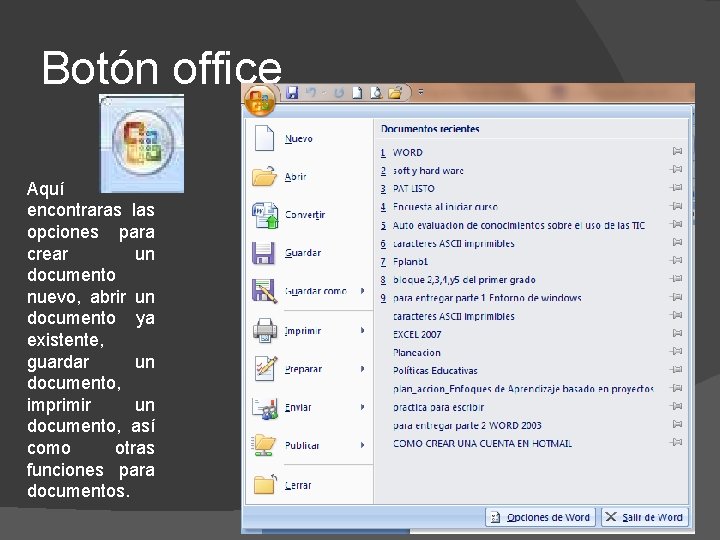Expand the Enviar submenu arrow
The height and width of the screenshot is (540, 720).
362,407
